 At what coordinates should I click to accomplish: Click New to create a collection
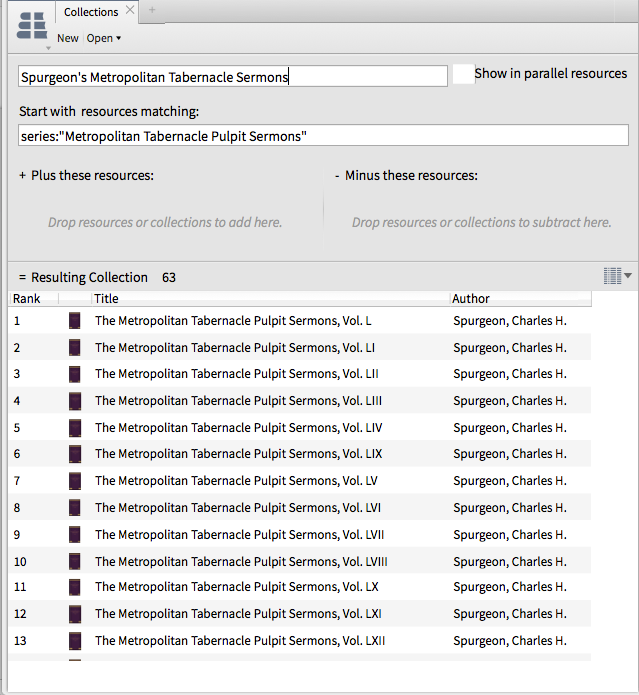[x=67, y=38]
